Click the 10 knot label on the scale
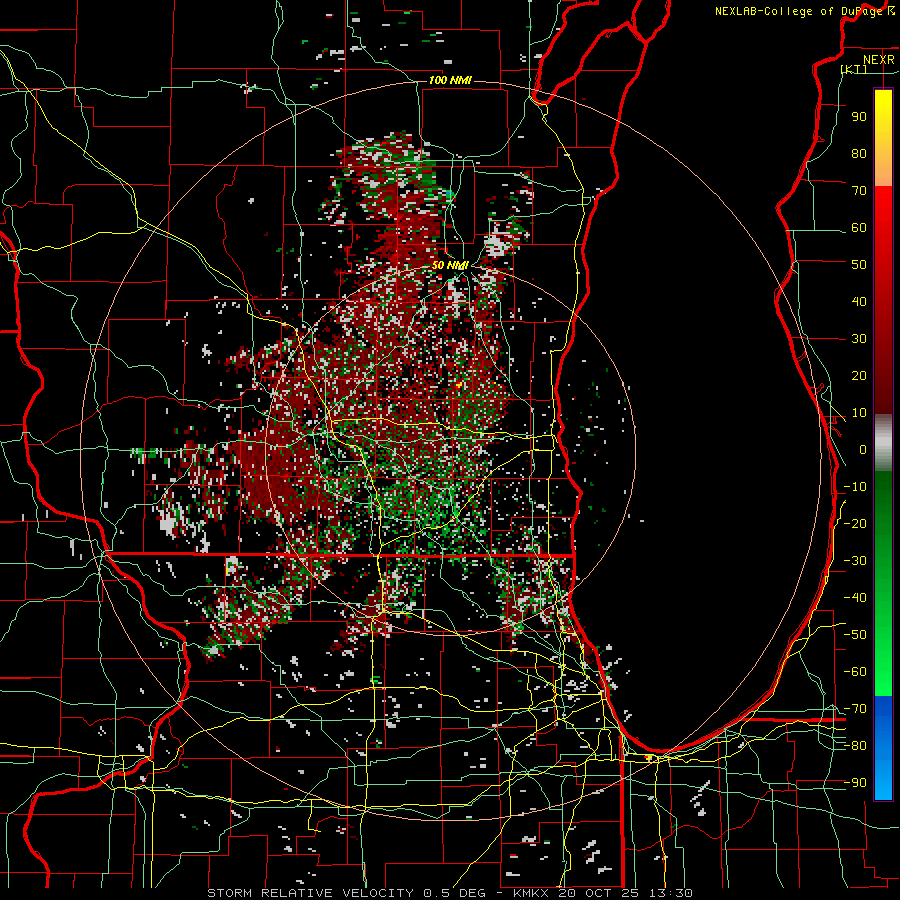The height and width of the screenshot is (900, 900). (859, 413)
